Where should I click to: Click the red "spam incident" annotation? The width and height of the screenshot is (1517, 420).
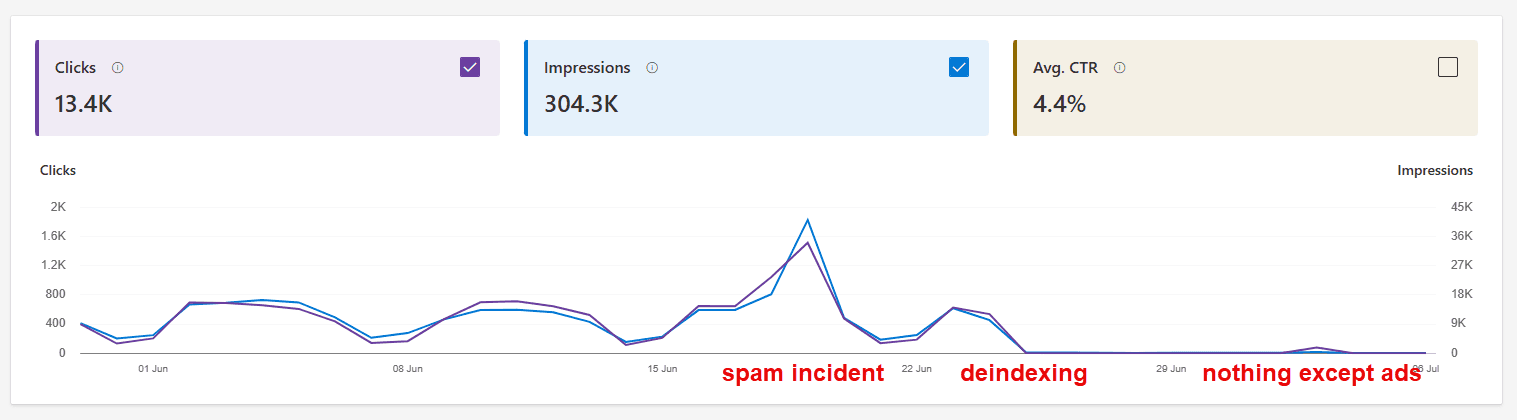point(803,374)
